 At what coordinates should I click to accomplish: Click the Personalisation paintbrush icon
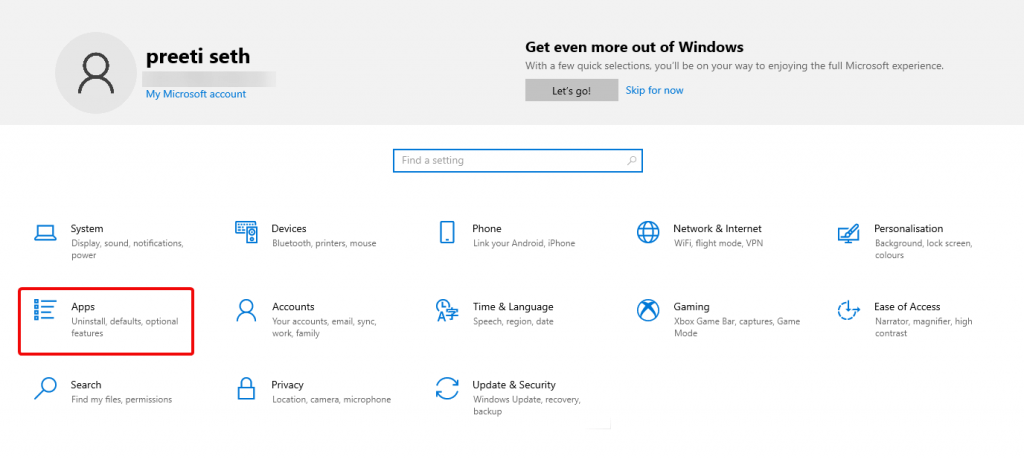pyautogui.click(x=848, y=233)
